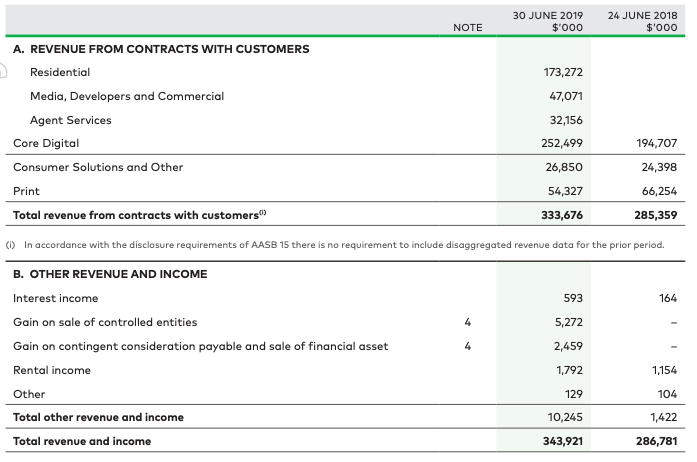Click the total contract revenue figure 333,676
Screen dimensions: 697x462
click(x=561, y=215)
